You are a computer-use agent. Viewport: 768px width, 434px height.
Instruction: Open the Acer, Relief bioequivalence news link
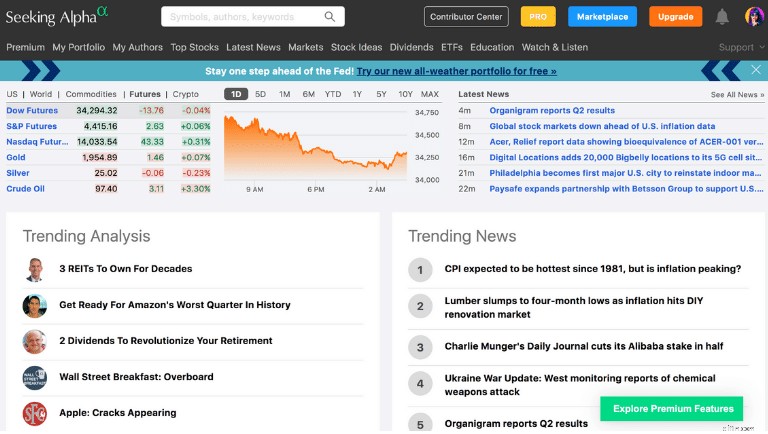tap(626, 142)
